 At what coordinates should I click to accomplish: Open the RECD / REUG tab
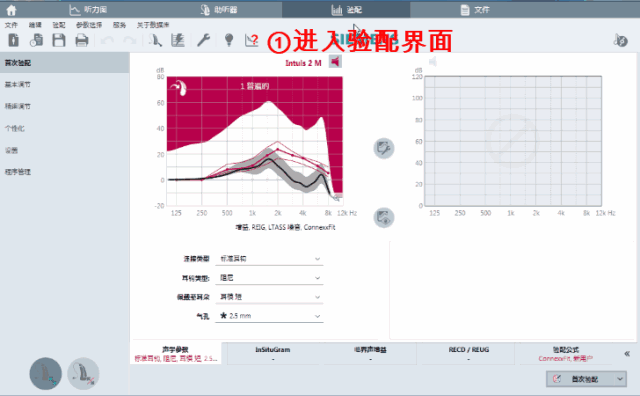click(469, 354)
